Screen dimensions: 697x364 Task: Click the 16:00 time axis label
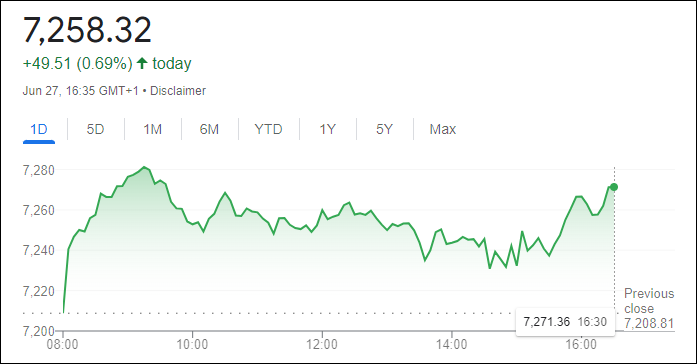[x=581, y=344]
